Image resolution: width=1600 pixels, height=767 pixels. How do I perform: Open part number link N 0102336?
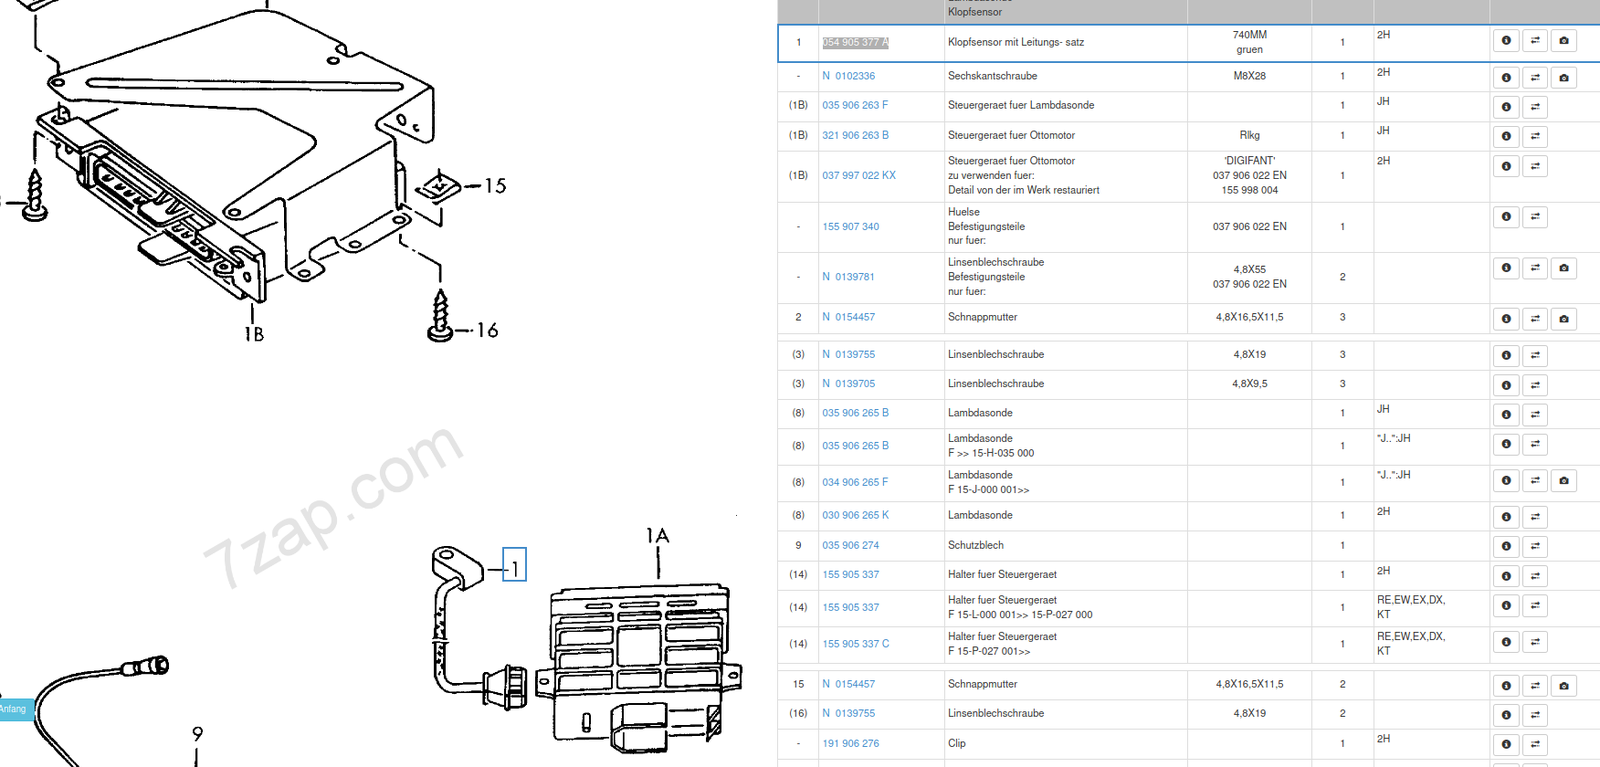(848, 76)
